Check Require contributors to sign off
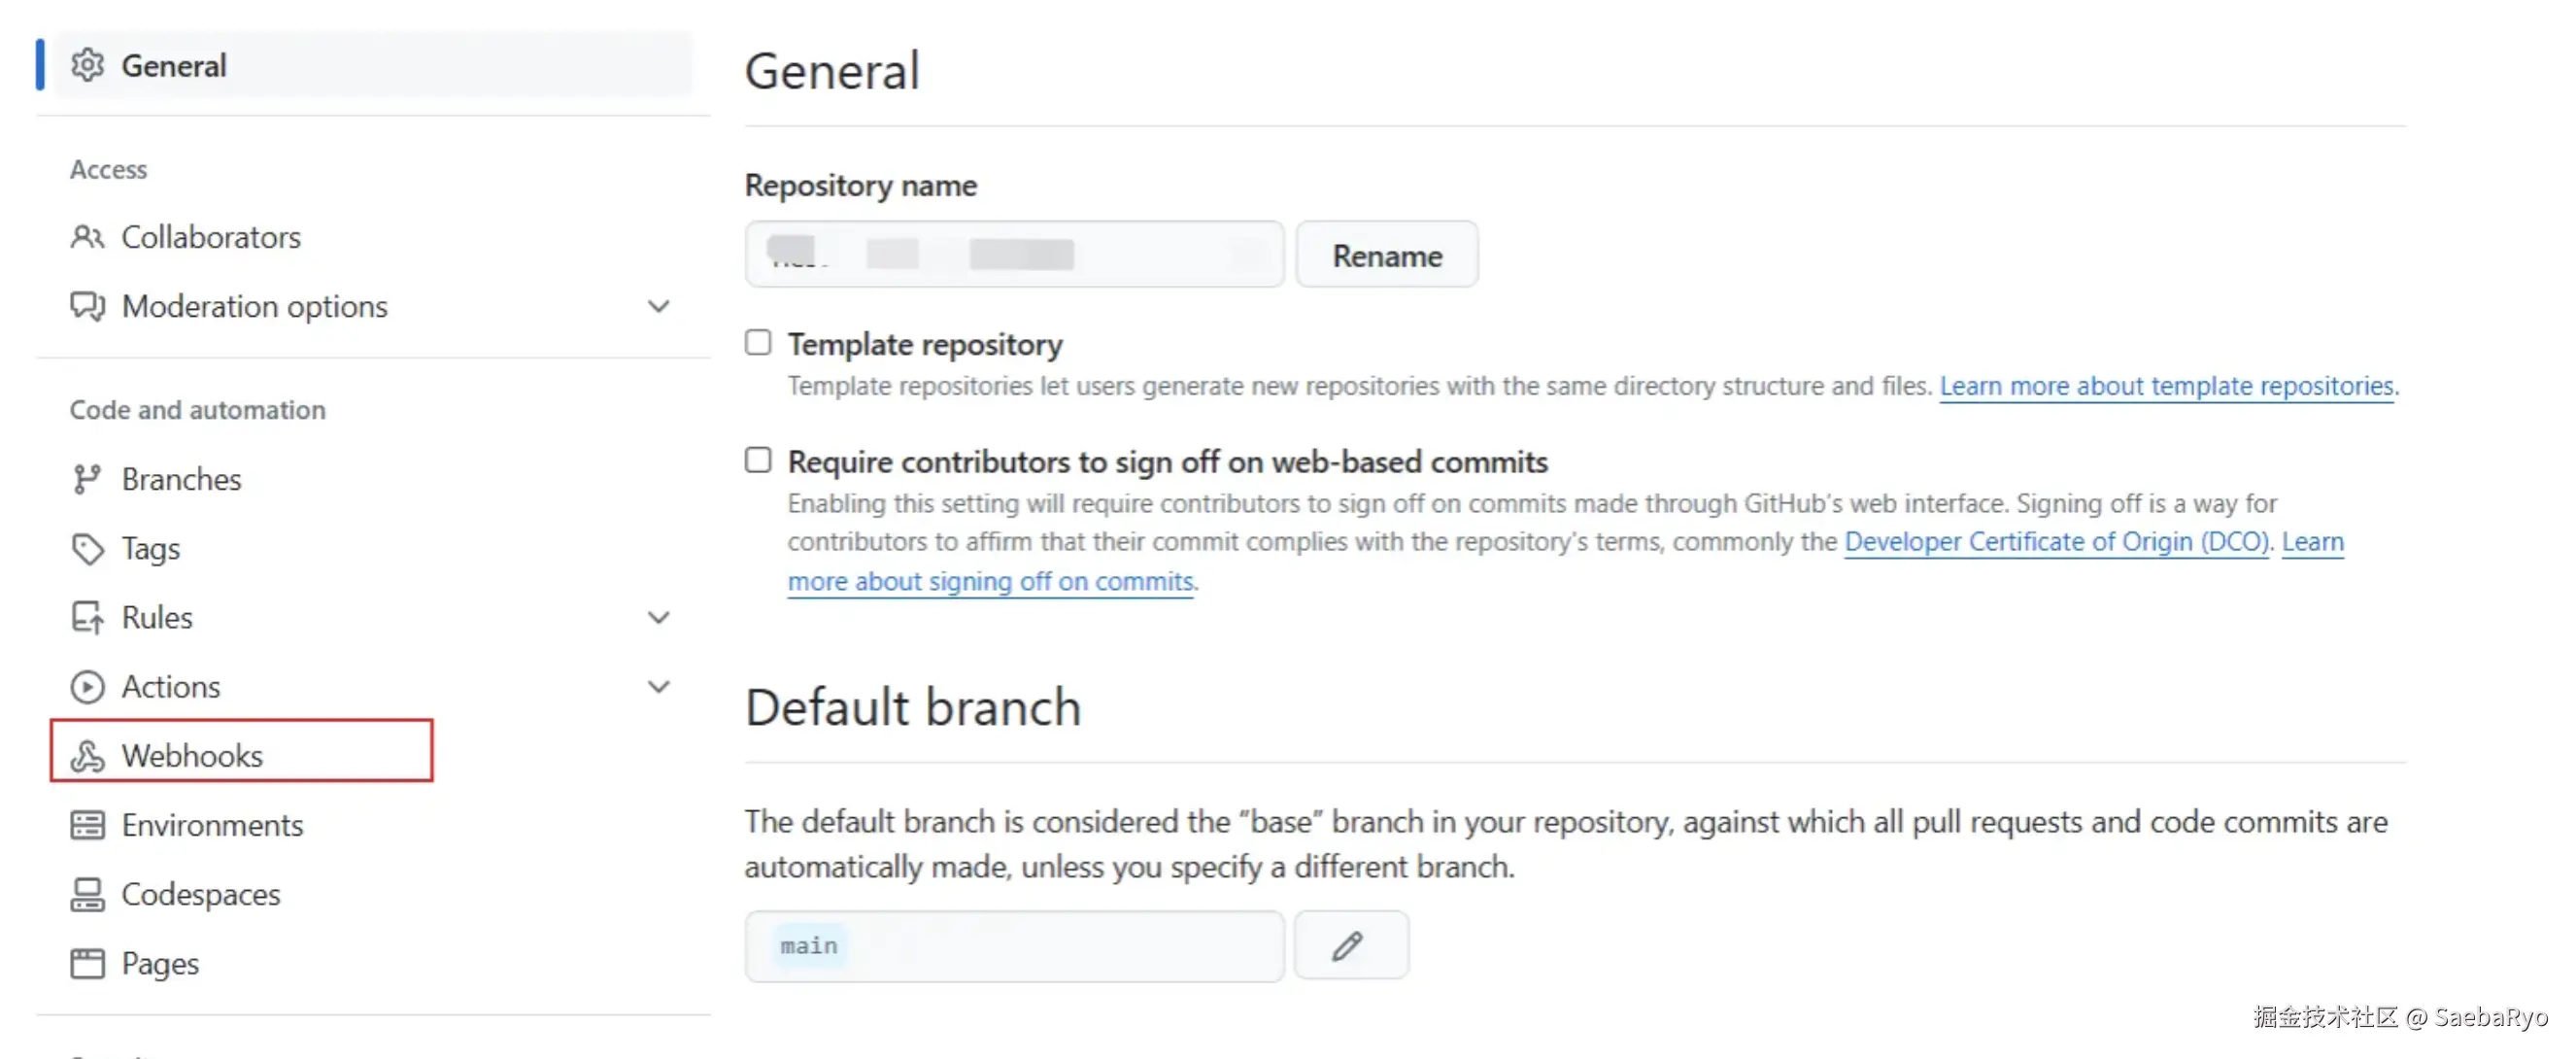 coord(758,460)
